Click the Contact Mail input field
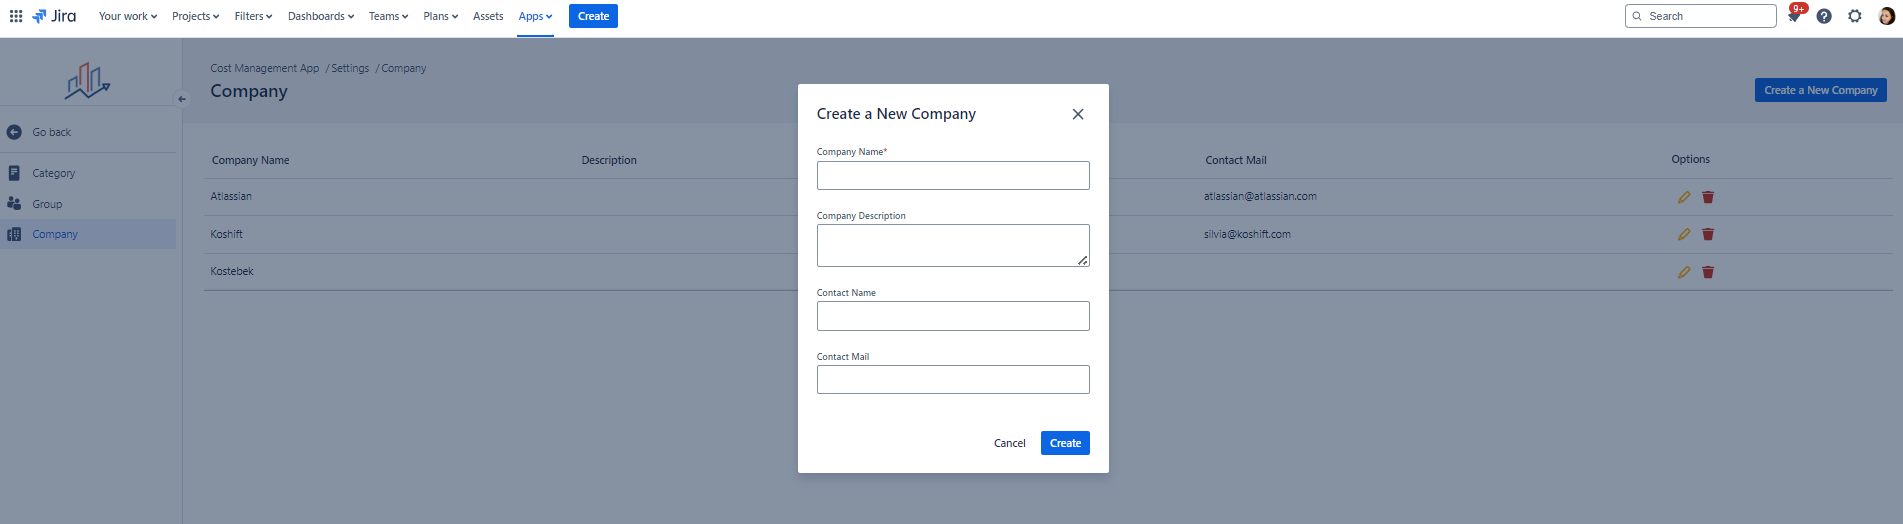The width and height of the screenshot is (1903, 524). tap(953, 379)
